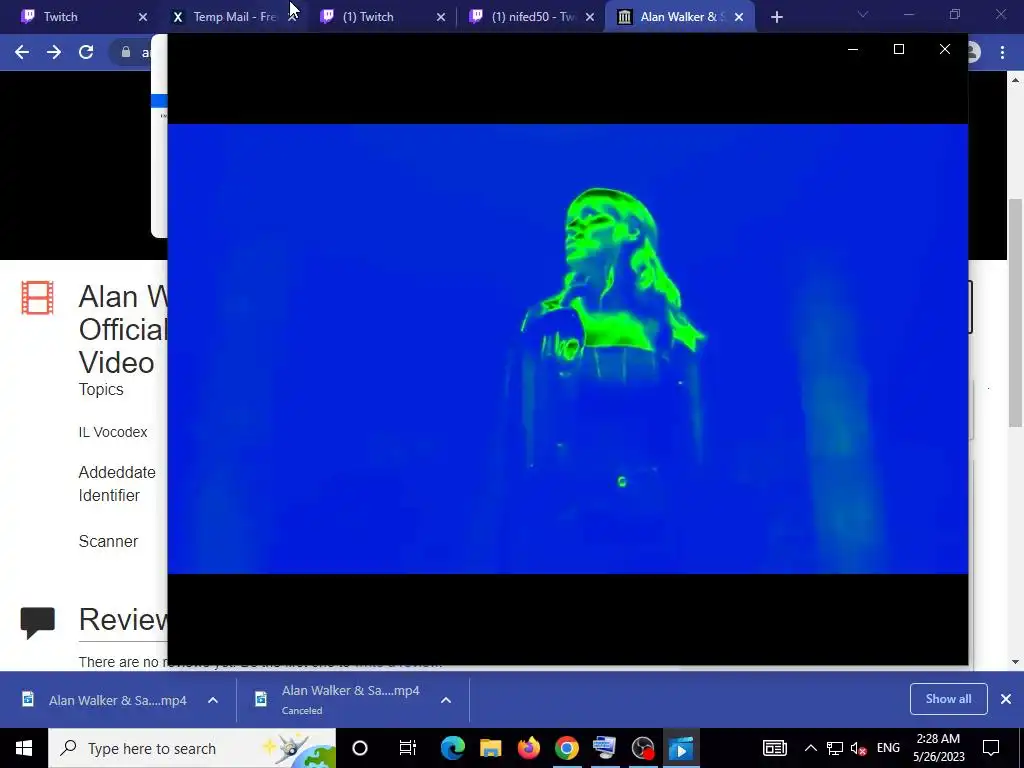
Task: Close the Temp Mail tab
Action: 293,17
